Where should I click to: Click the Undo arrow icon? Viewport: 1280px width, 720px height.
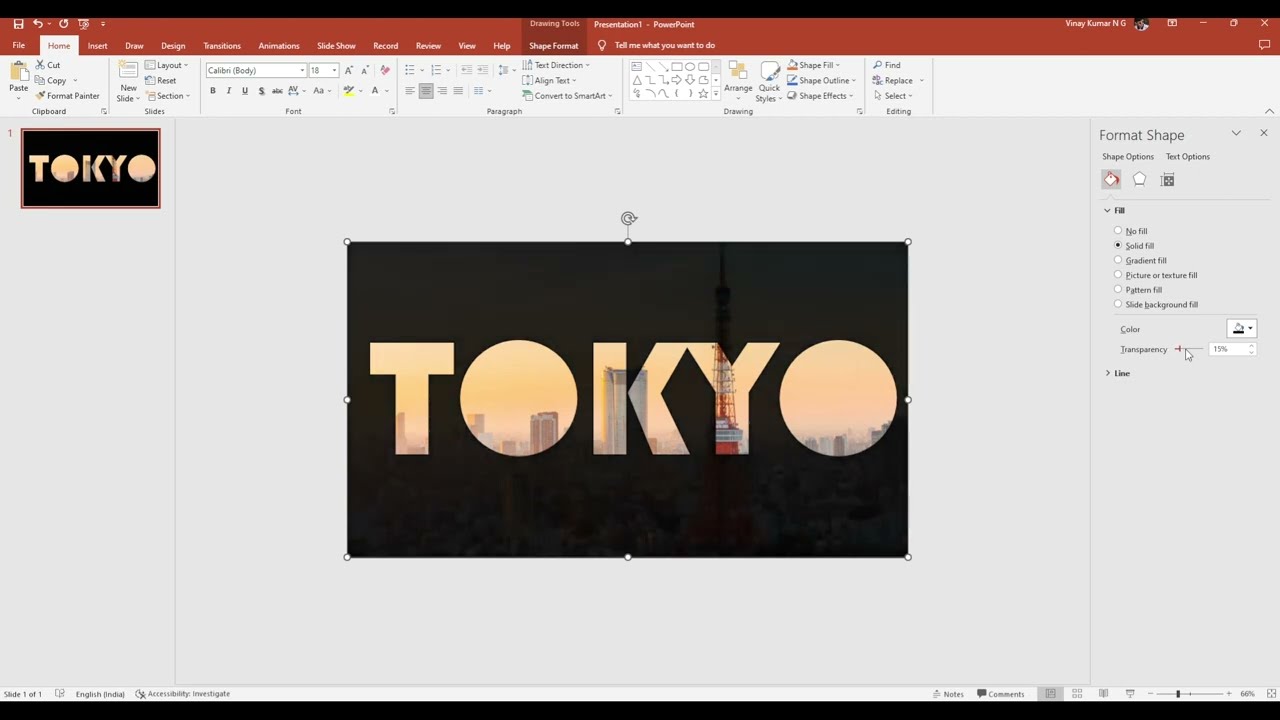pos(37,23)
